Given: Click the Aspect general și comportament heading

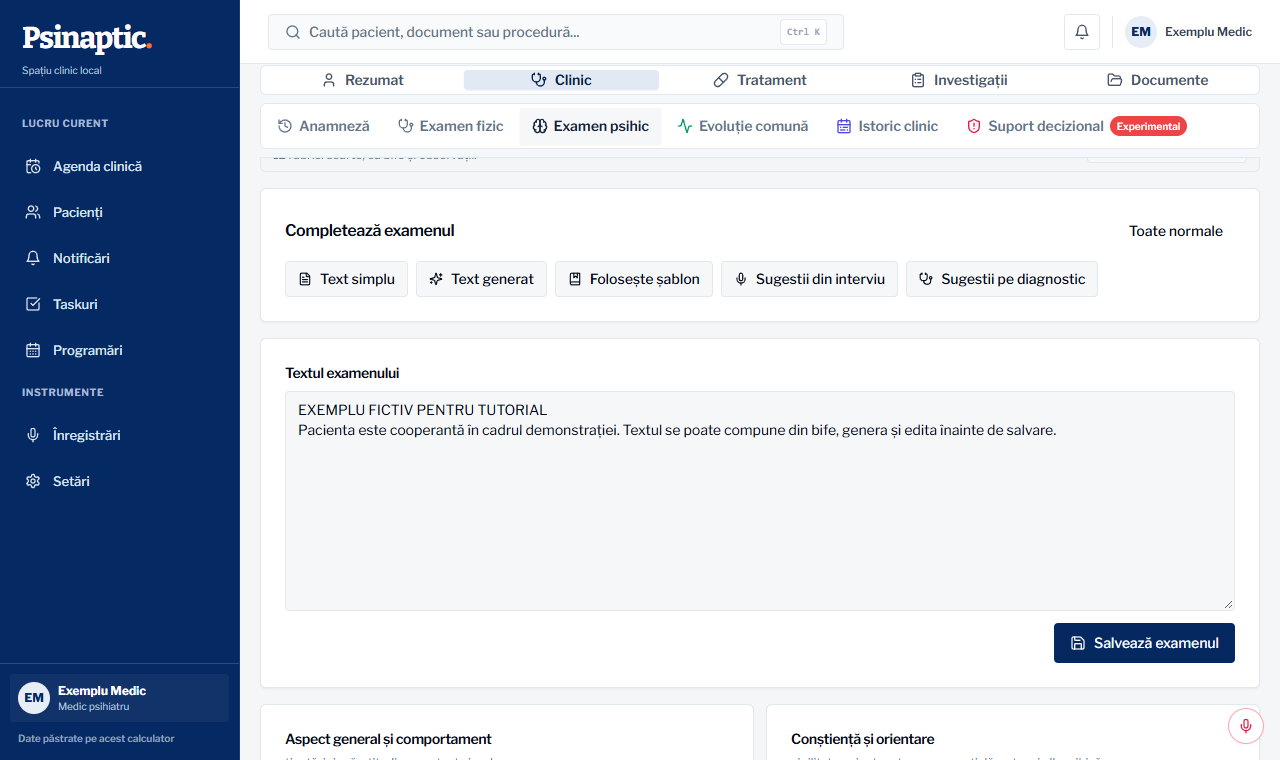Looking at the screenshot, I should [x=388, y=739].
